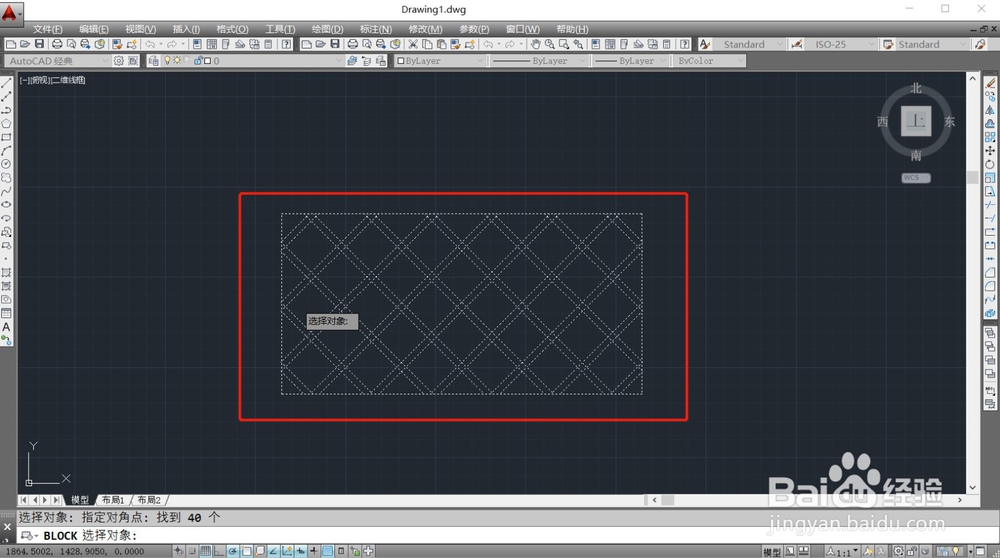
Task: Open the 文件(F) menu
Action: tap(48, 29)
